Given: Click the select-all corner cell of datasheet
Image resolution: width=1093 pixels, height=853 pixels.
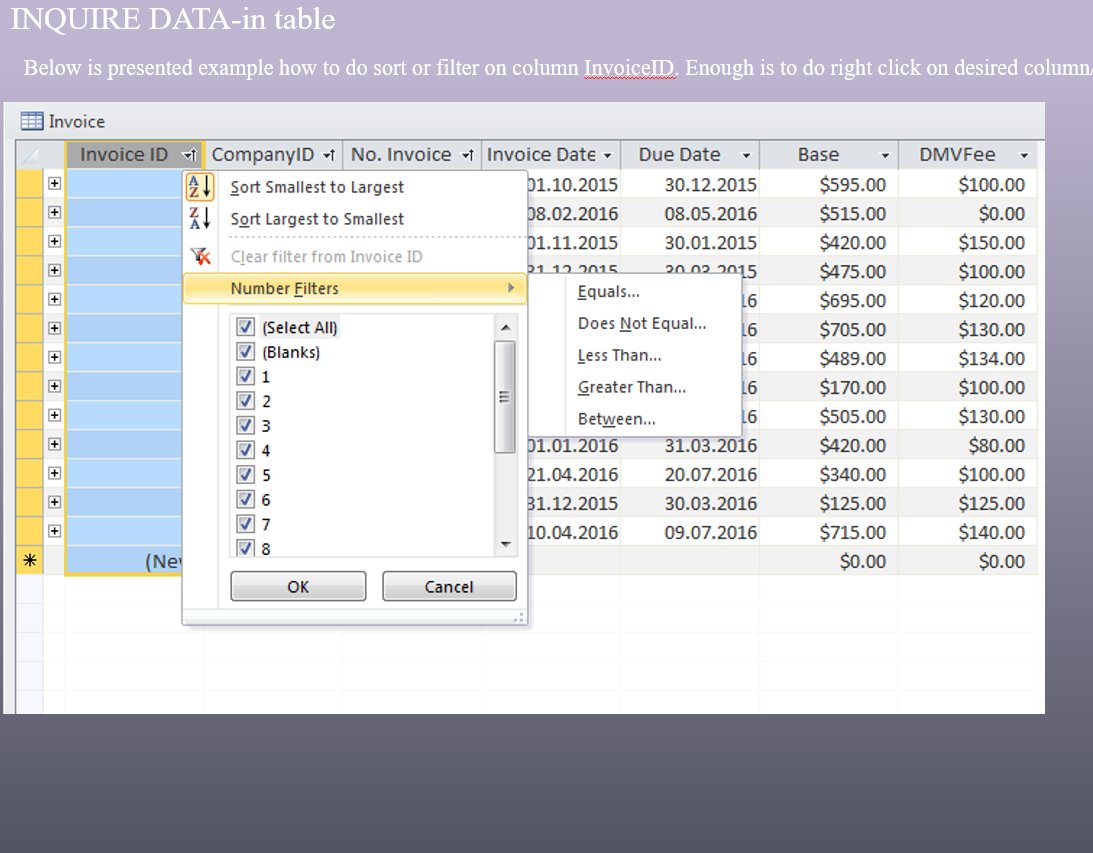Looking at the screenshot, I should point(30,155).
